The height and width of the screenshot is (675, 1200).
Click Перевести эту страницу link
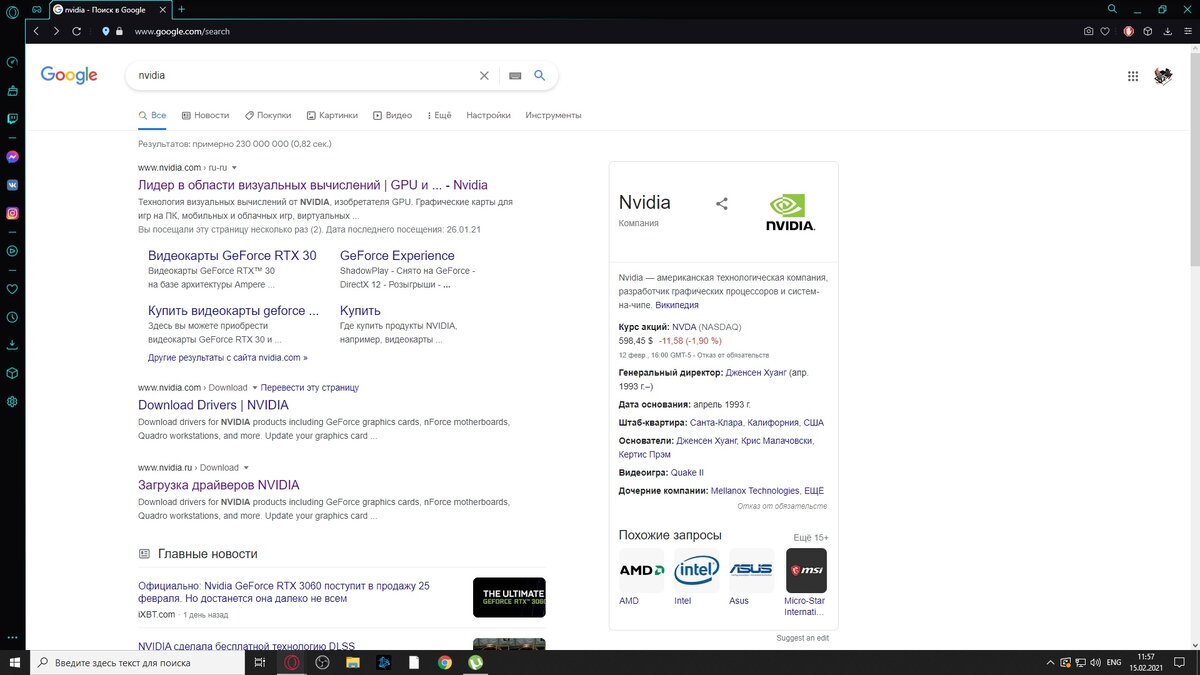click(x=310, y=388)
